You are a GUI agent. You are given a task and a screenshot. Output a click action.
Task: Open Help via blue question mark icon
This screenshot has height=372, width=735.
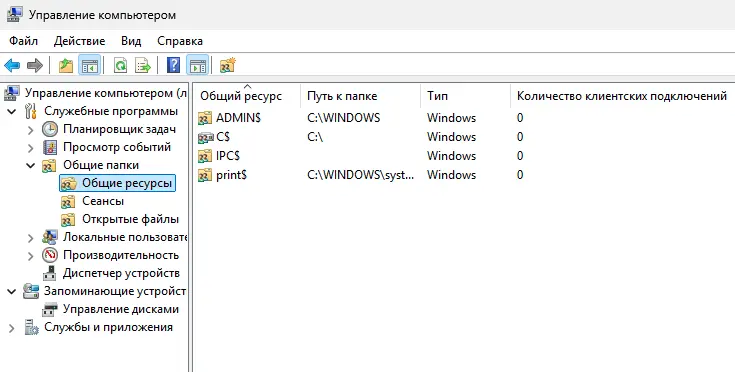pos(173,65)
